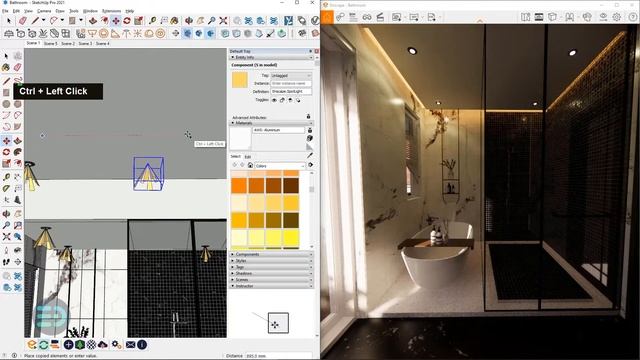Click material Details arrow beside Colors dropdown
This screenshot has width=640, height=360.
(x=311, y=165)
